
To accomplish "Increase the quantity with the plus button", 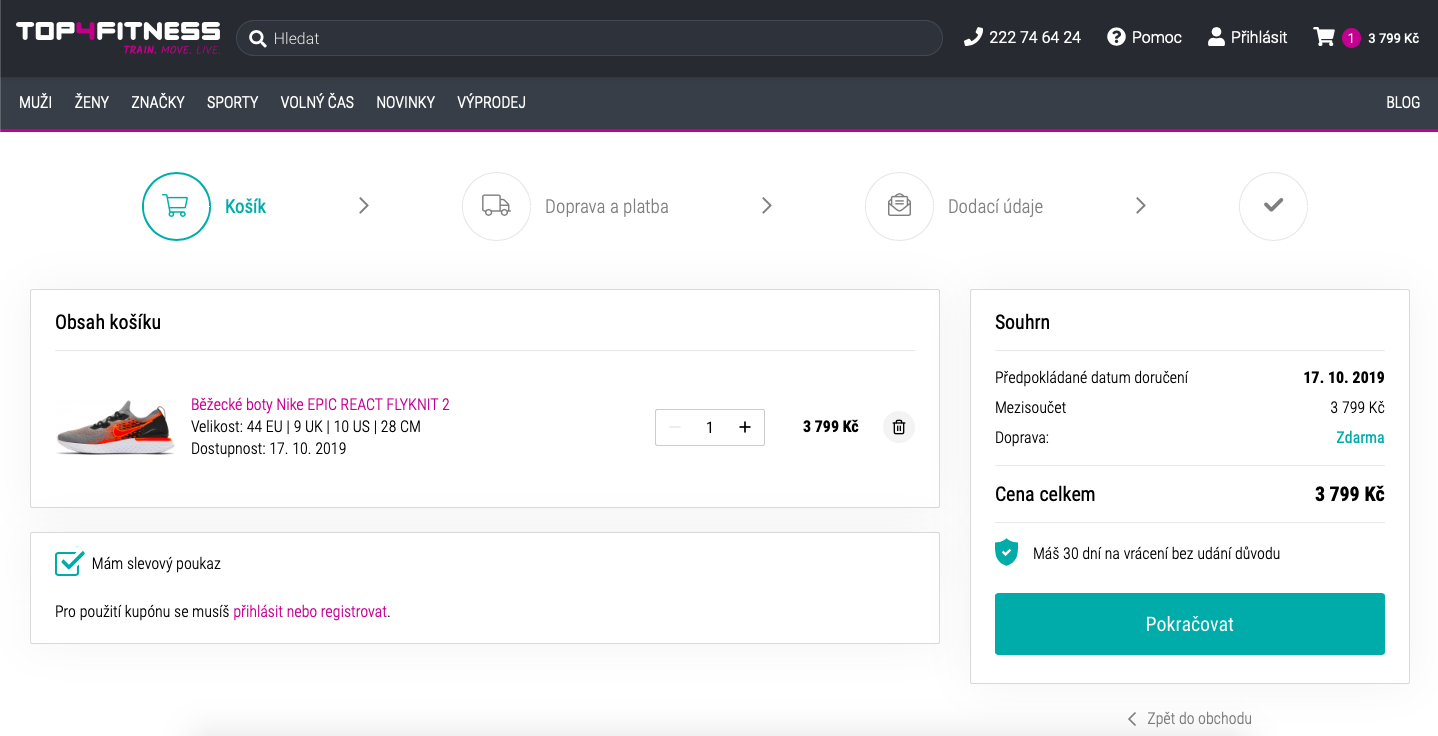I will pos(745,427).
